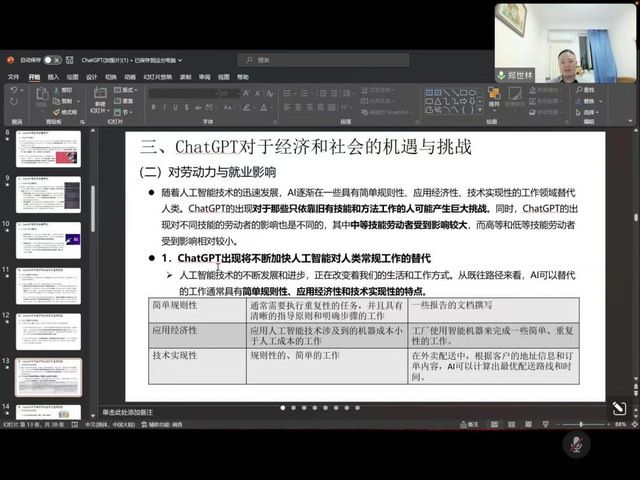Switch to the 设计 (Design) ribbon tab
Image resolution: width=640 pixels, height=480 pixels.
pyautogui.click(x=91, y=77)
